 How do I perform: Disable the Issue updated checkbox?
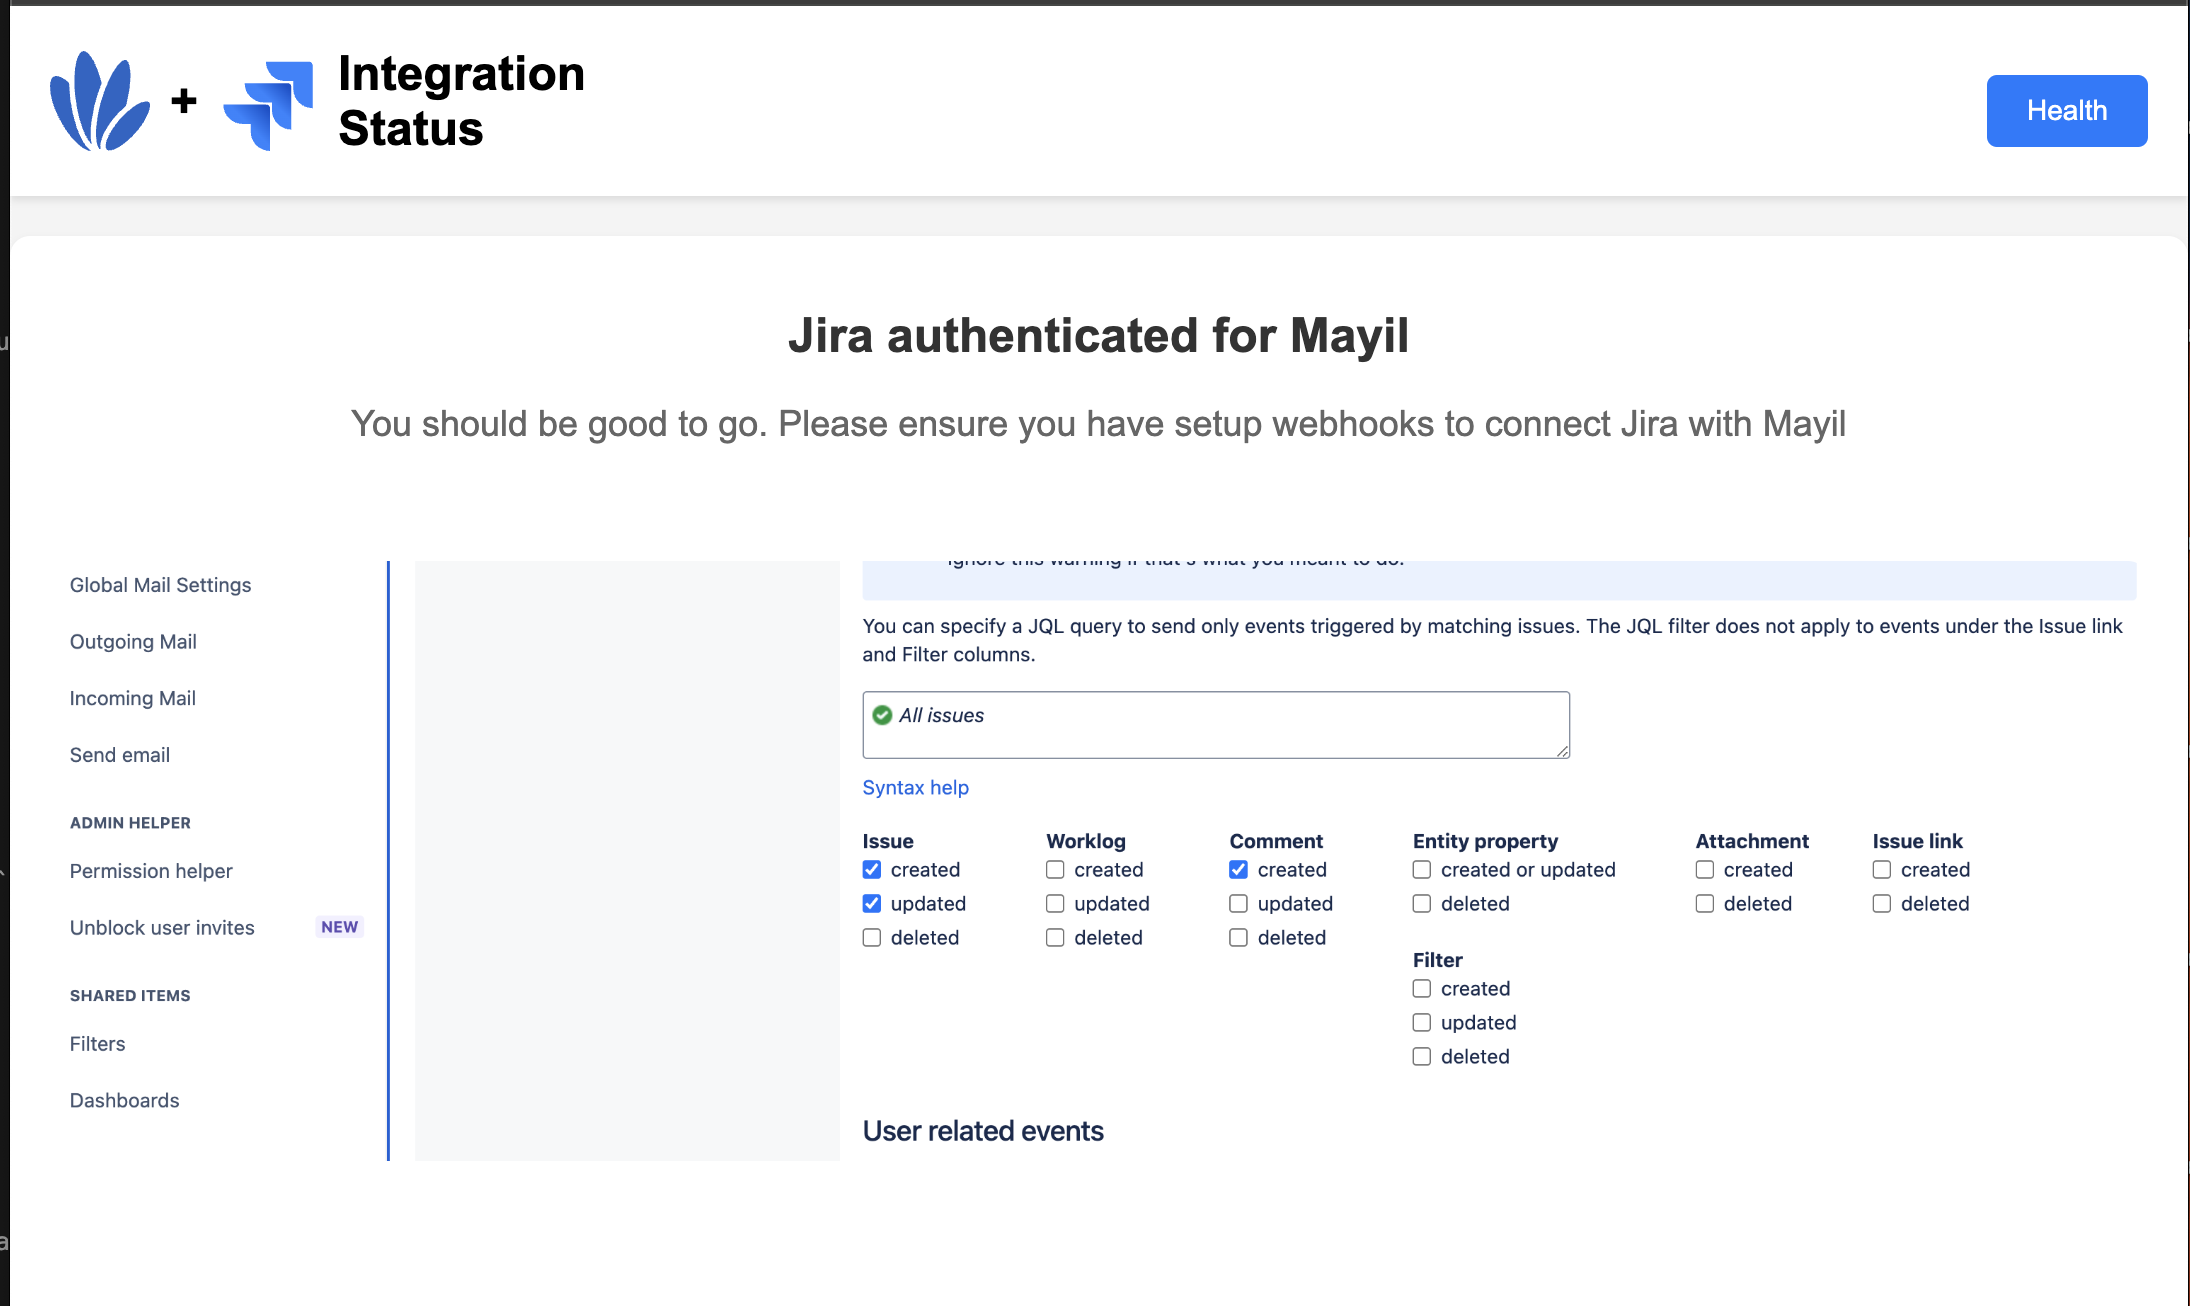(871, 903)
